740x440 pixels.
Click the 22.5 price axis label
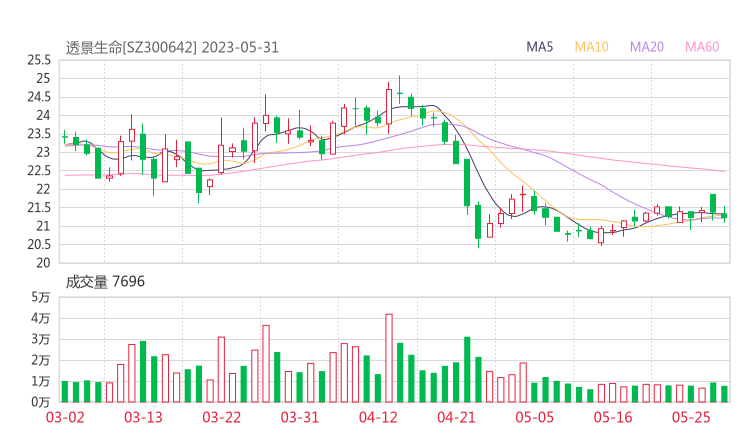point(39,171)
